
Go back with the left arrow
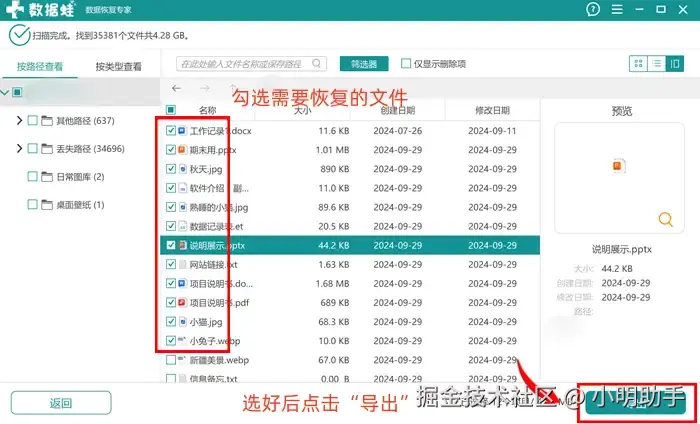[176, 88]
